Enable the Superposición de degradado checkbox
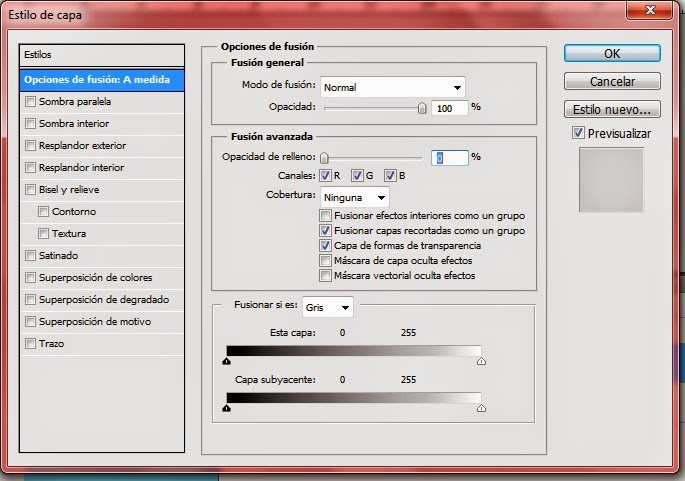 pyautogui.click(x=30, y=300)
